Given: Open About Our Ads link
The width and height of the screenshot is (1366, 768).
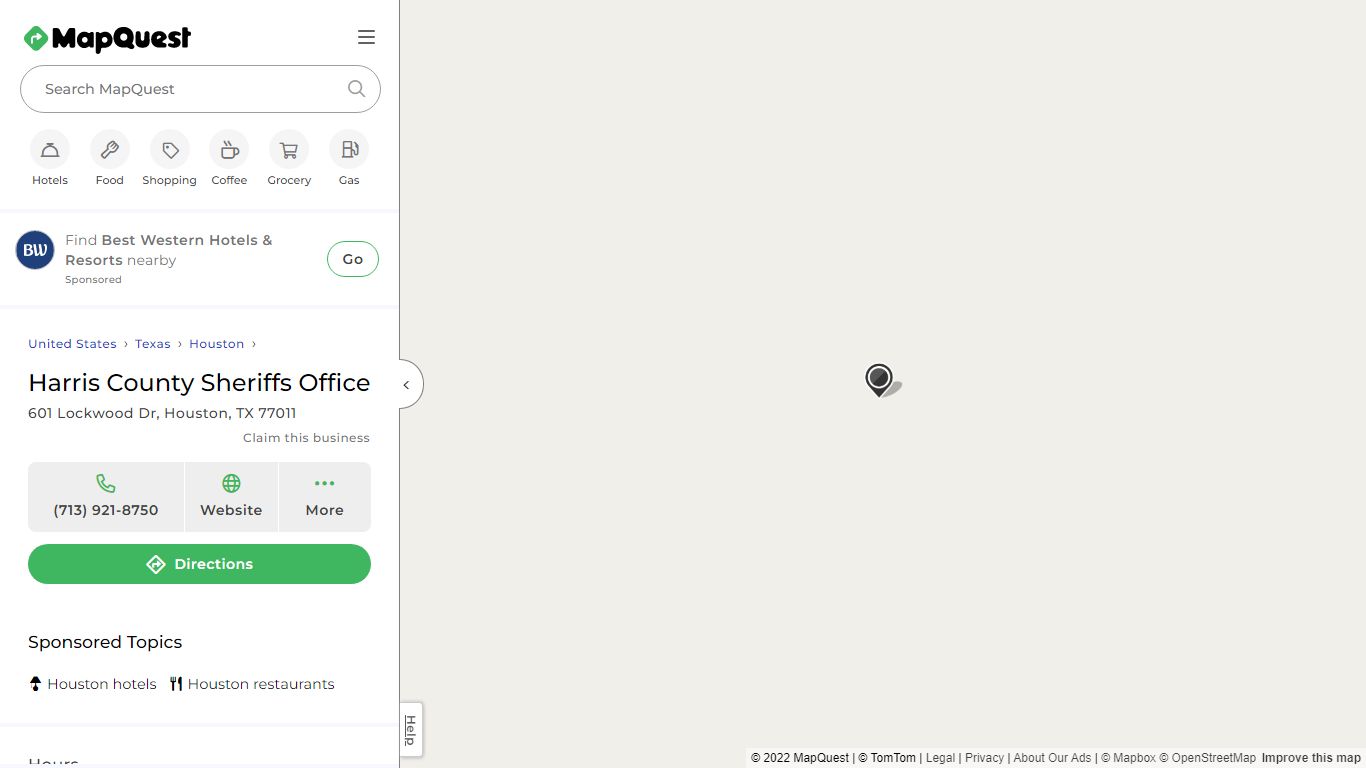Looking at the screenshot, I should [1052, 758].
